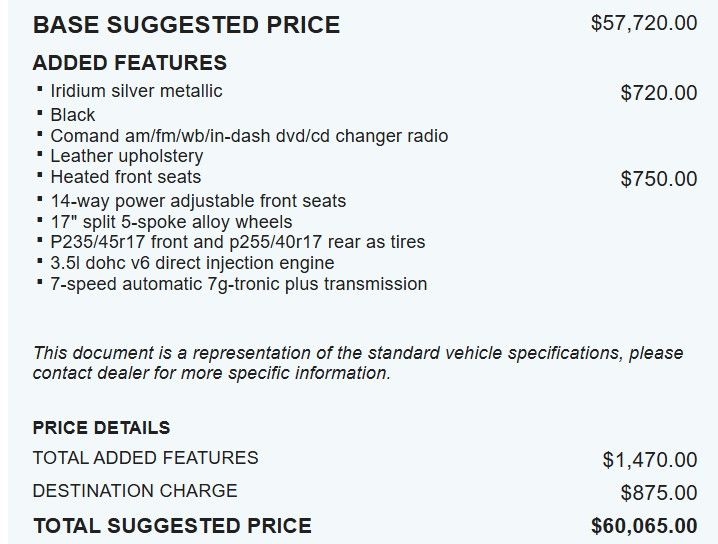Select the 3.5l dohc v6 engine line
The width and height of the screenshot is (718, 544).
(x=192, y=263)
